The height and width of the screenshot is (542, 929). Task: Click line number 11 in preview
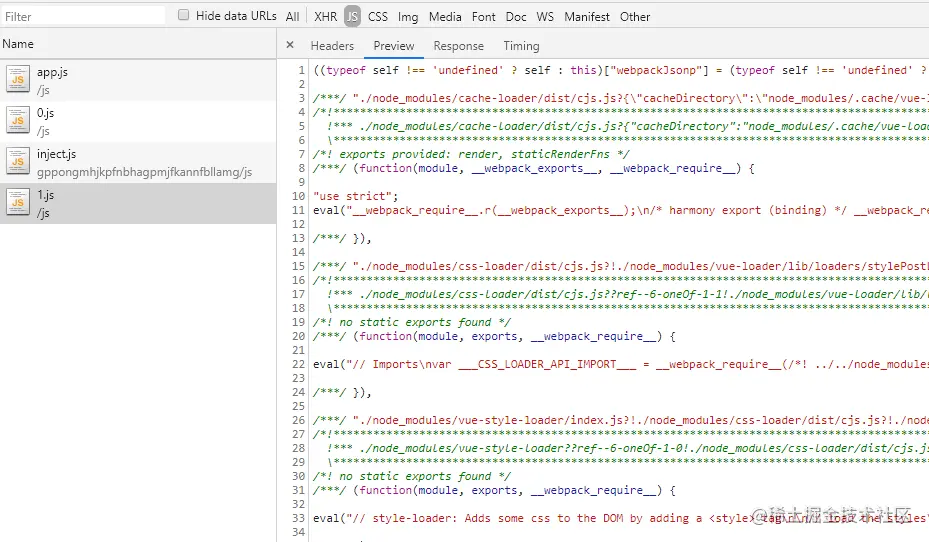tap(298, 210)
